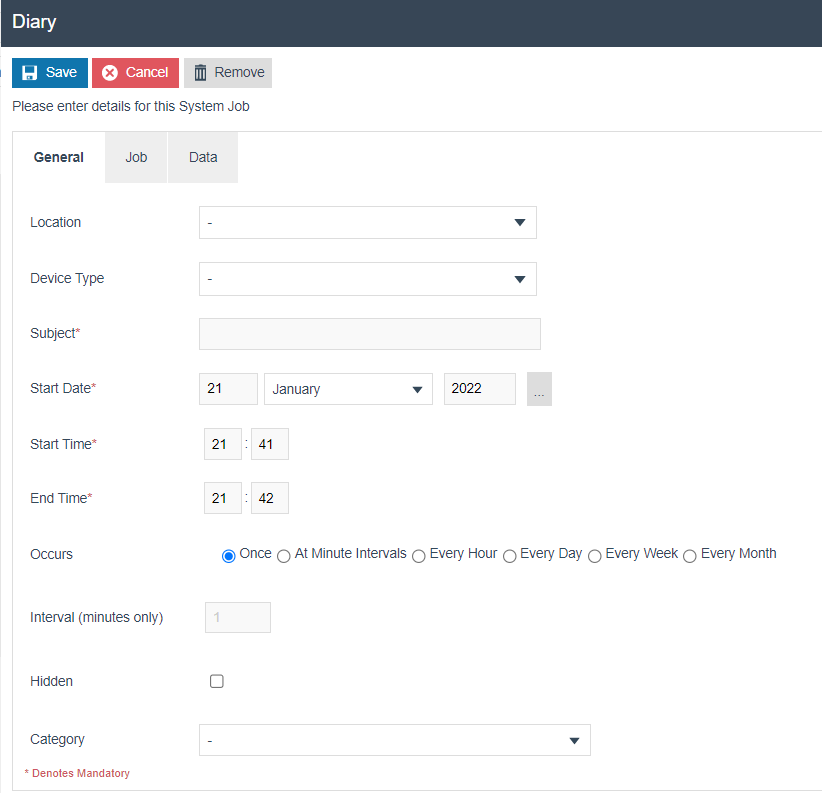
Task: Click the Remove button with trash icon
Action: [228, 73]
